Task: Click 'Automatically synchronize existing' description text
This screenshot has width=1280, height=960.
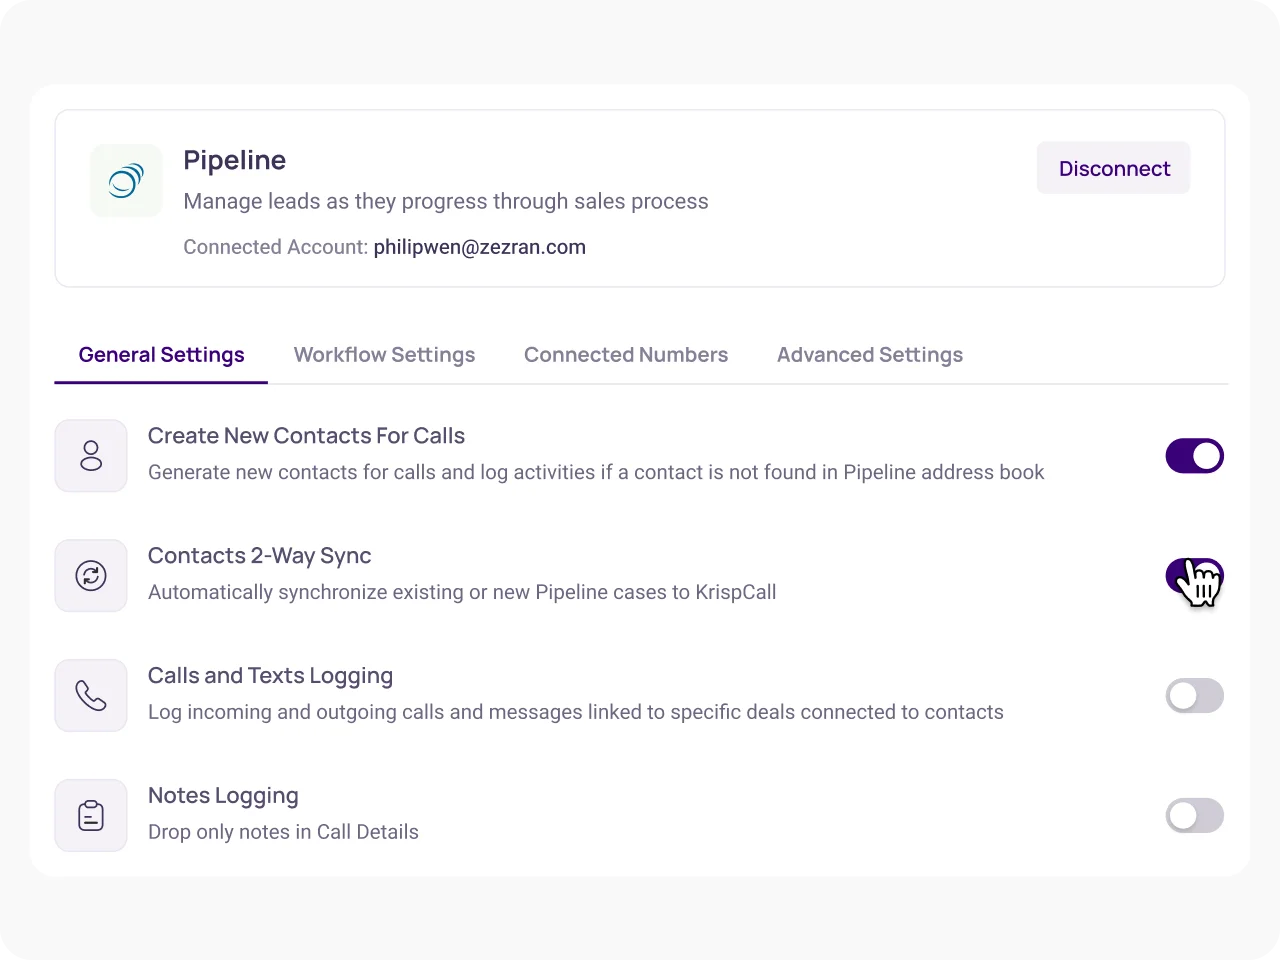Action: [462, 592]
